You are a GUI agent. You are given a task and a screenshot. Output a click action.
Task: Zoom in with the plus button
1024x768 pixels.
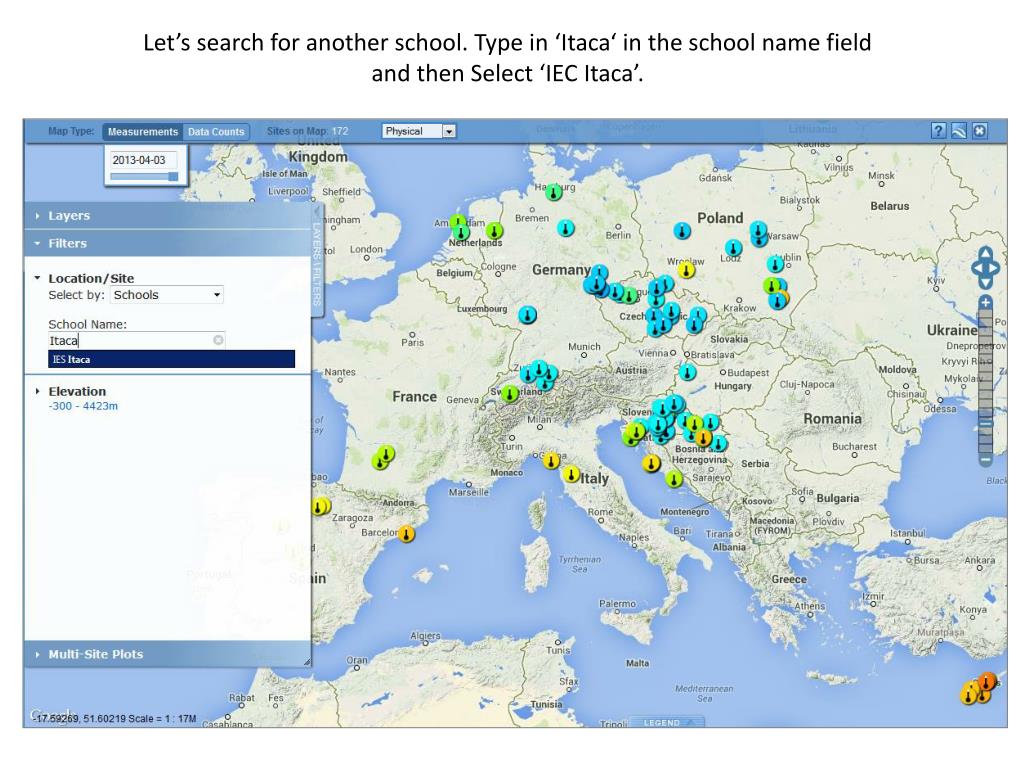(985, 302)
